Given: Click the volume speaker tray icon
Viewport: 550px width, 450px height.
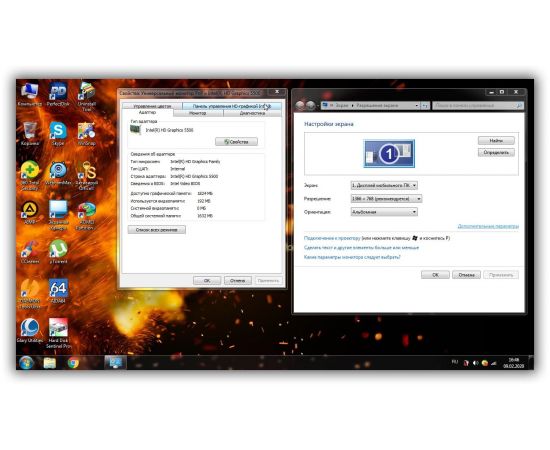Looking at the screenshot, I should pos(475,363).
